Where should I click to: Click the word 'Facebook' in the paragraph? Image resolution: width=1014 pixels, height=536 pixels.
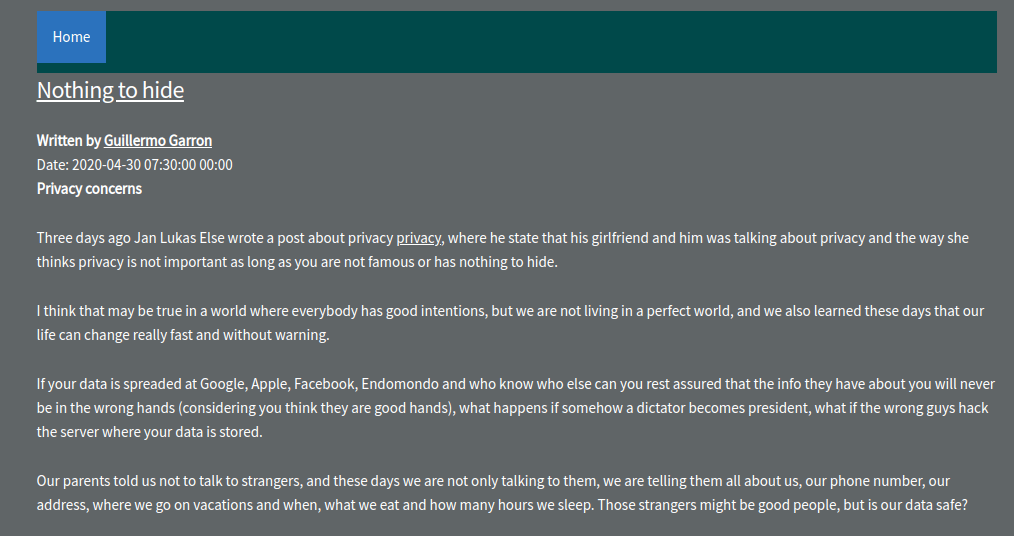(325, 384)
